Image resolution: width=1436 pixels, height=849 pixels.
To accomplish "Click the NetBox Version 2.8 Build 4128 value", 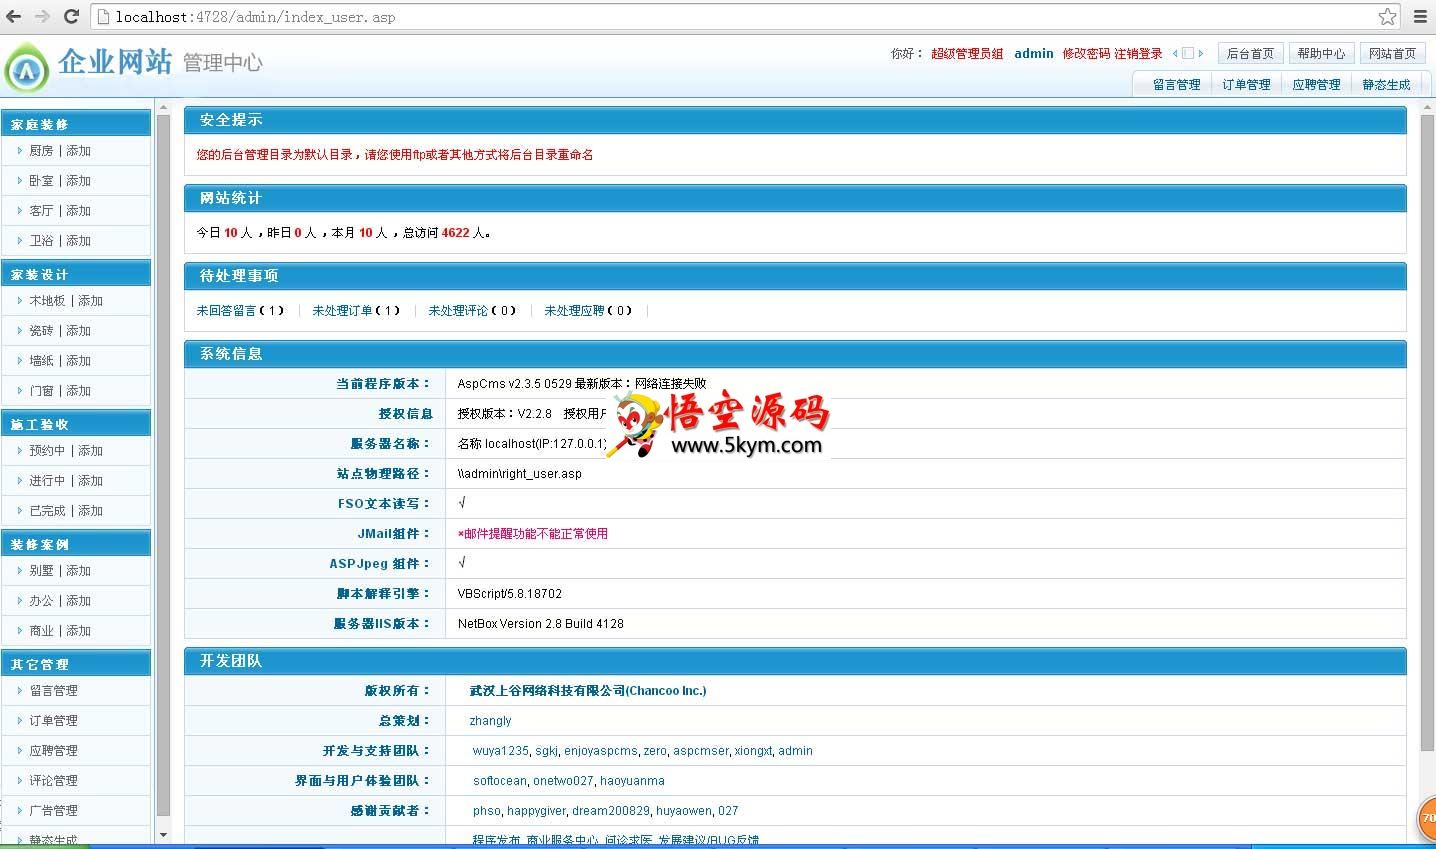I will [x=541, y=624].
